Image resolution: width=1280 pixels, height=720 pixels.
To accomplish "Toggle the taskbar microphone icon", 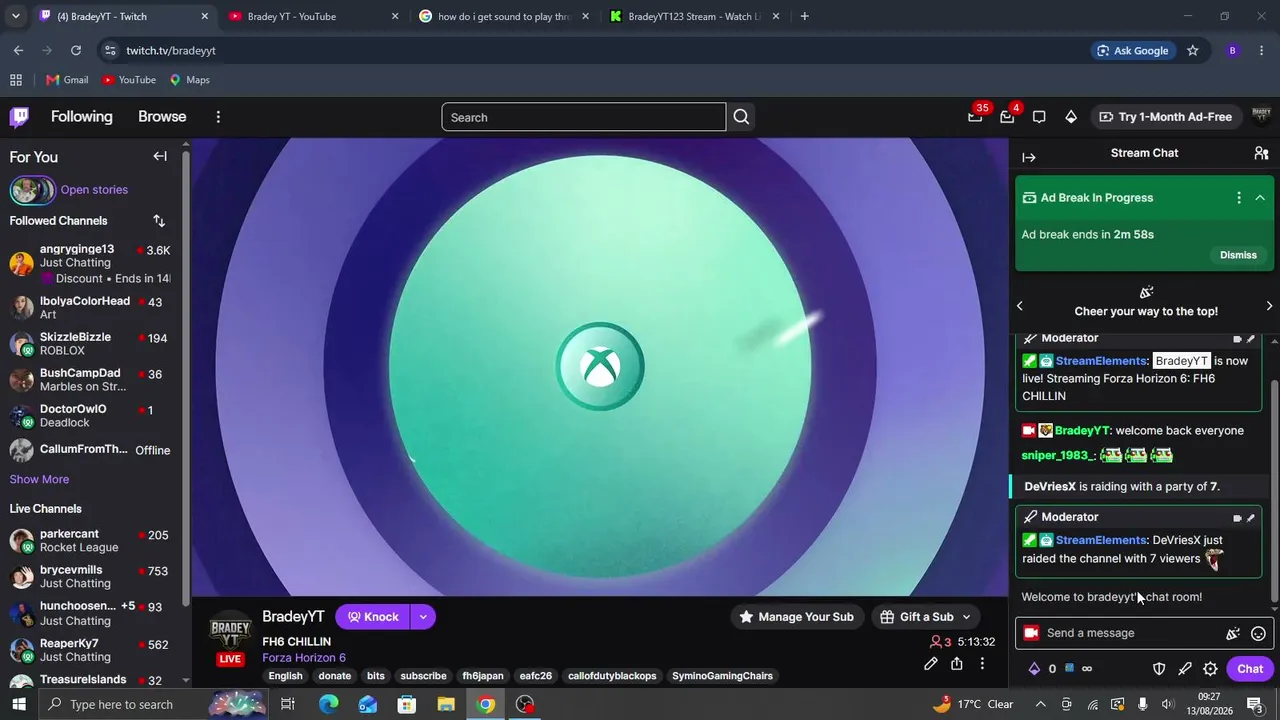I will [x=1142, y=704].
